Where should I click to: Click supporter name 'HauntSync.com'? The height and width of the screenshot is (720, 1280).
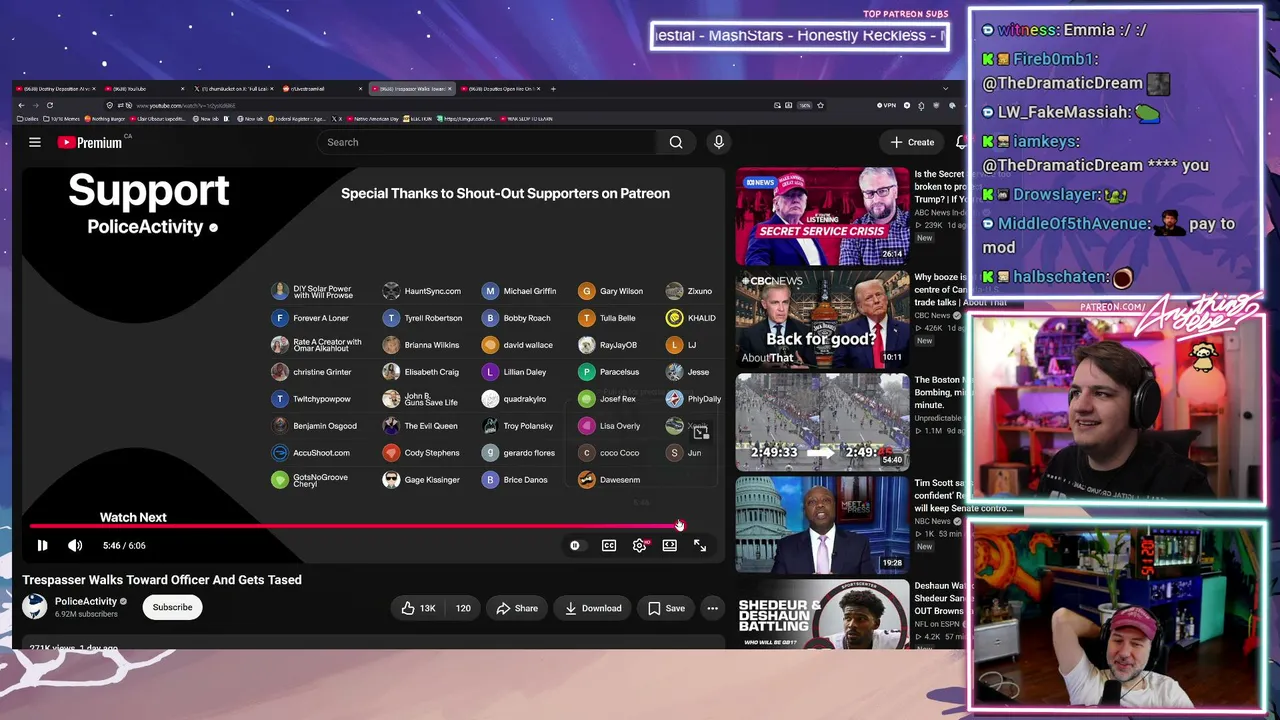(x=432, y=291)
